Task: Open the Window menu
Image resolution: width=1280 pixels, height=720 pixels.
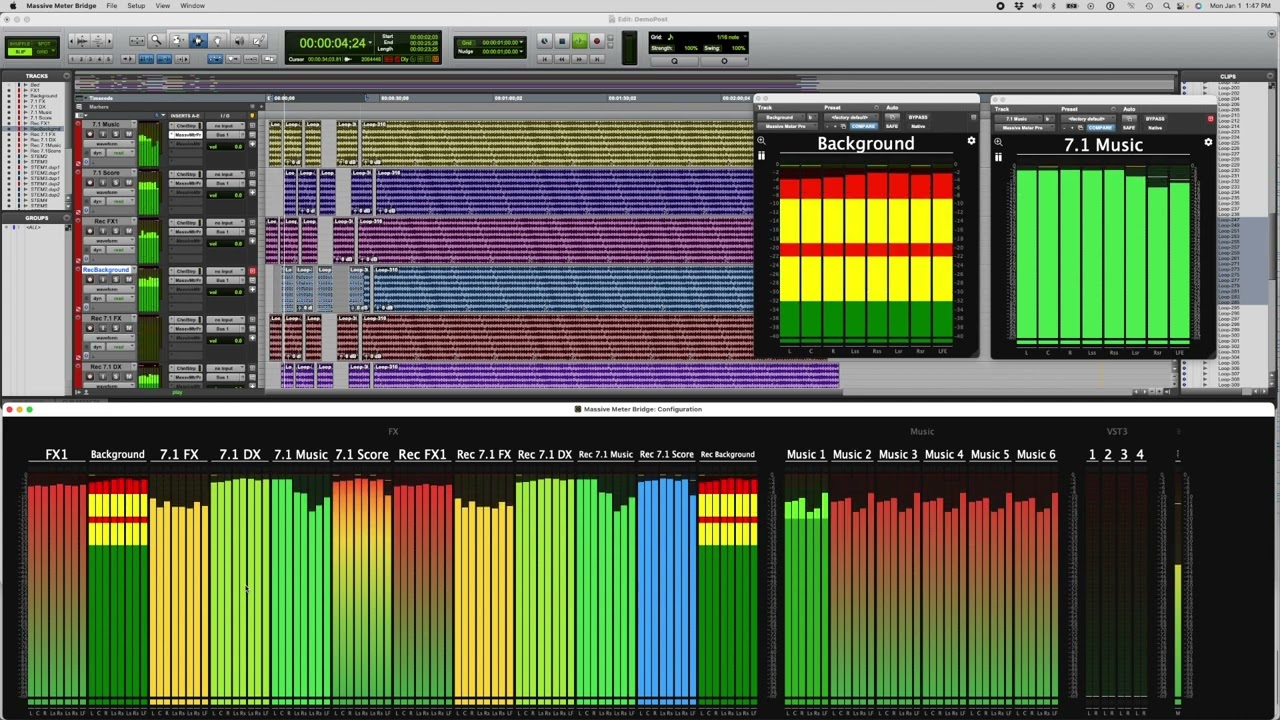Action: coord(192,6)
